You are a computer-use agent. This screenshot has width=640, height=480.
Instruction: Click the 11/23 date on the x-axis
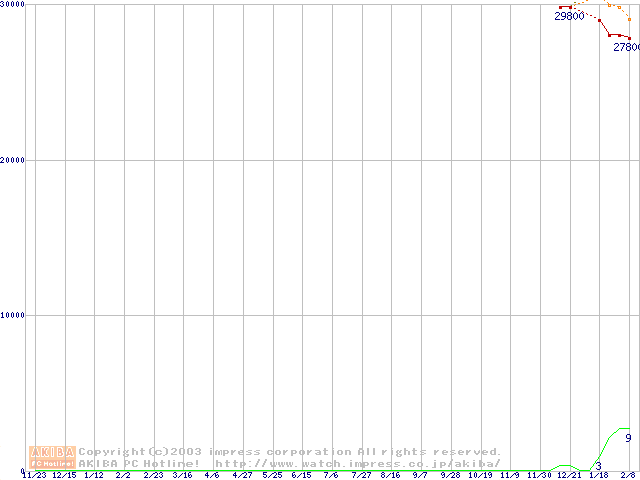click(x=34, y=475)
